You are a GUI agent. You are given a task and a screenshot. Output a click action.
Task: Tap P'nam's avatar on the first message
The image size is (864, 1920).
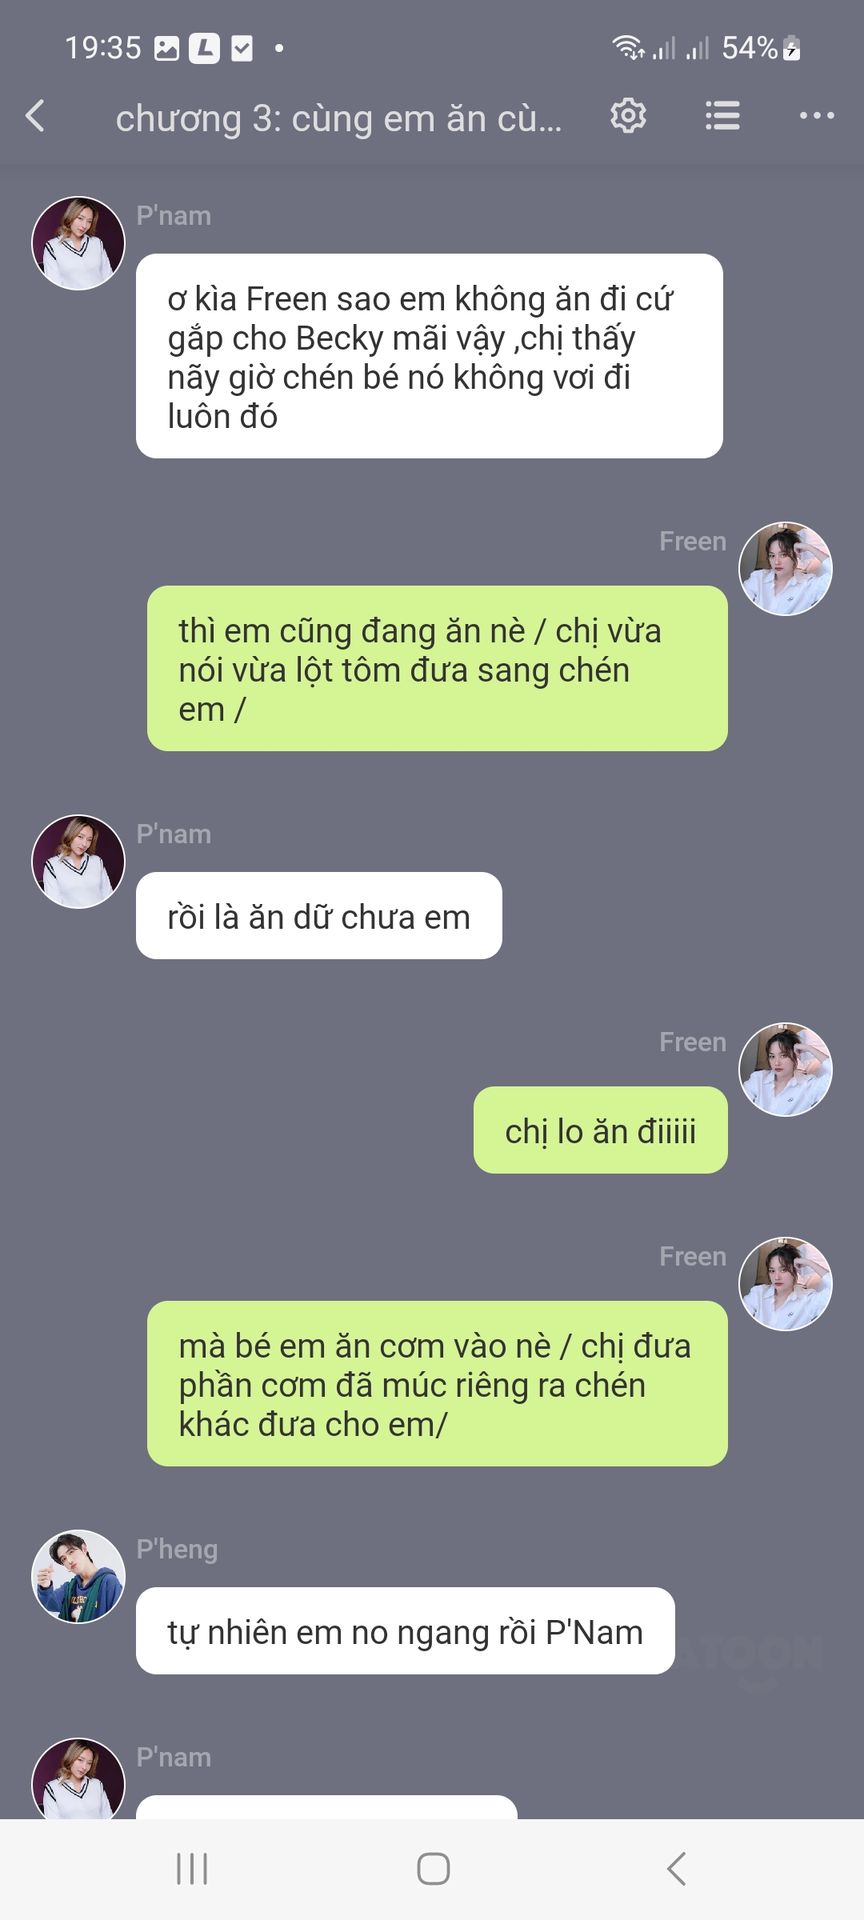tap(78, 243)
